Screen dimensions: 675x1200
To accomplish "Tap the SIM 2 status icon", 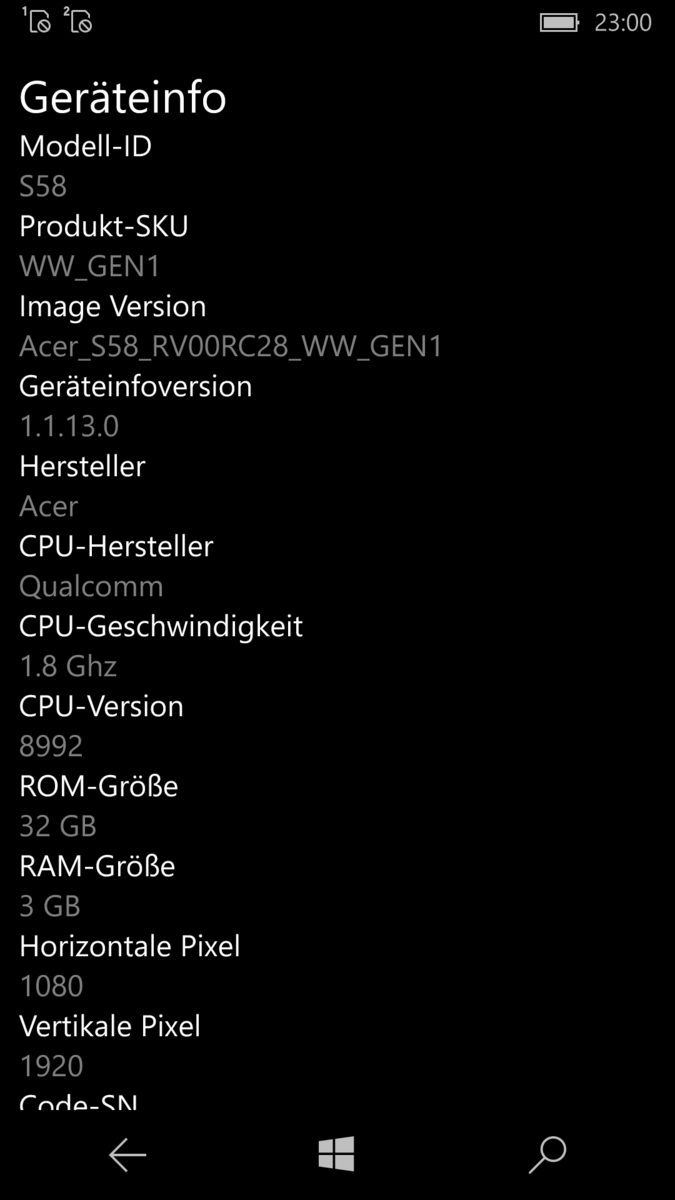I will tap(77, 20).
